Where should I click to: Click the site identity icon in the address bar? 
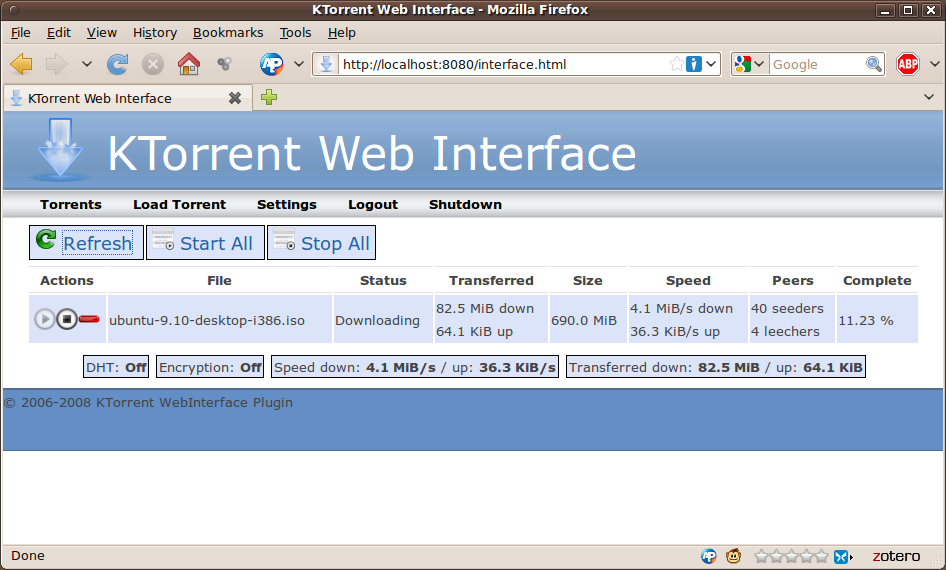326,64
